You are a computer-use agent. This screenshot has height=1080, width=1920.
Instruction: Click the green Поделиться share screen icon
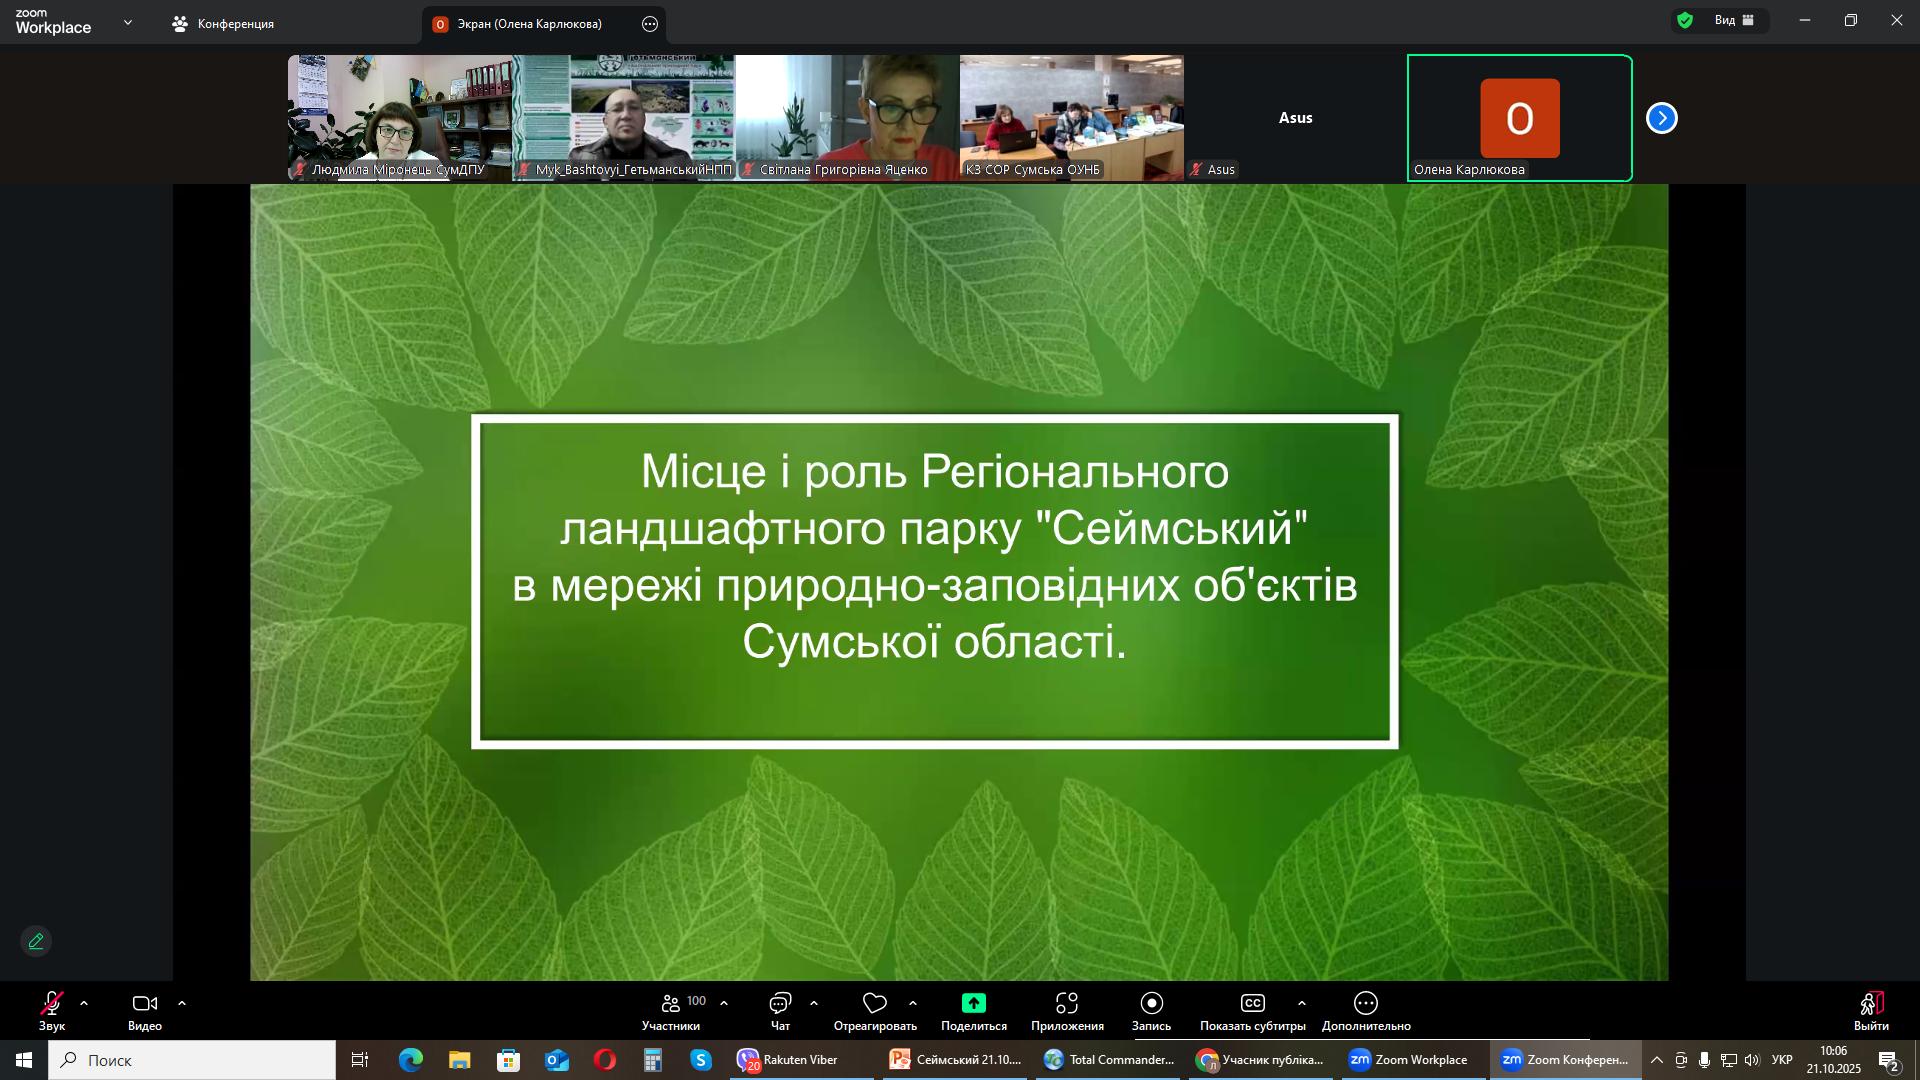pyautogui.click(x=973, y=1003)
